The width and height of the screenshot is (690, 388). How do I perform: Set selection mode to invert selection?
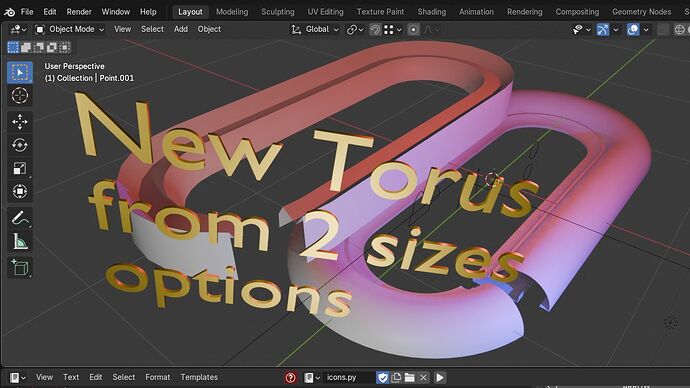[x=52, y=47]
